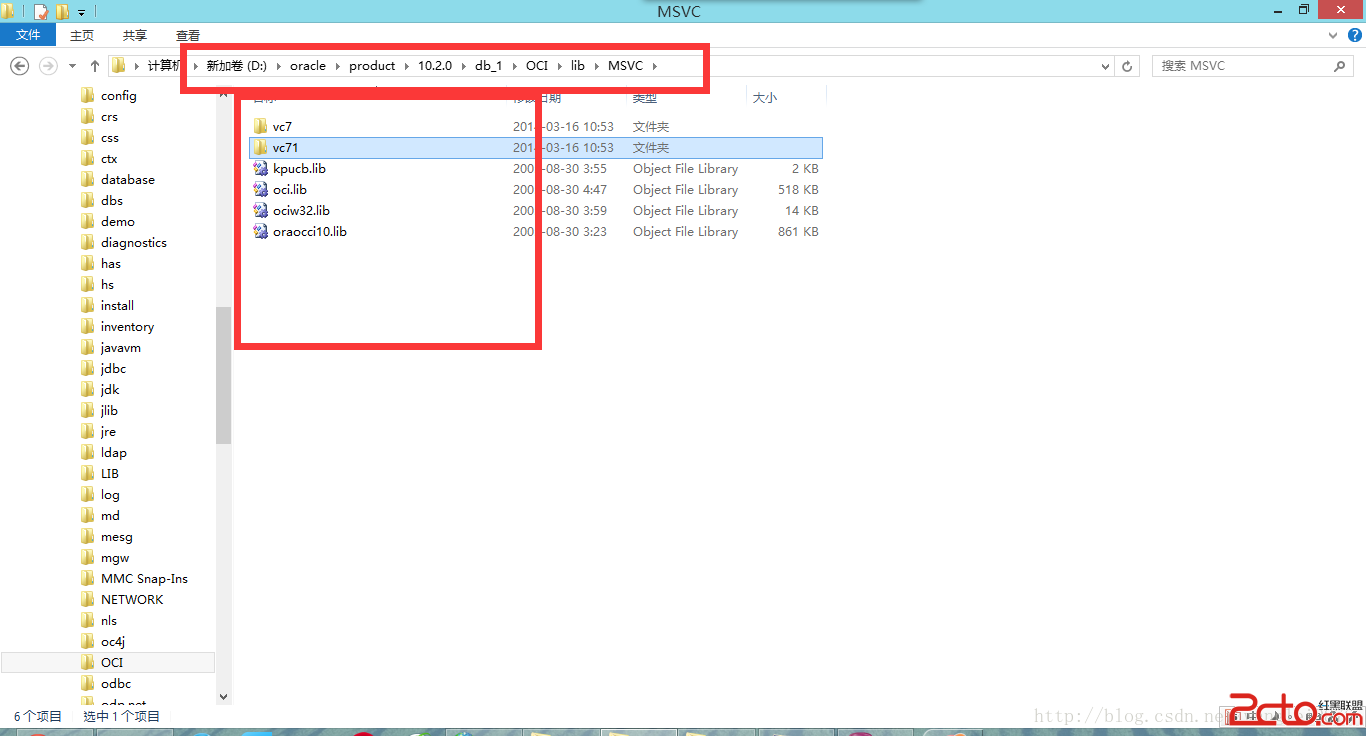Click the lib breadcrumb segment

click(578, 66)
